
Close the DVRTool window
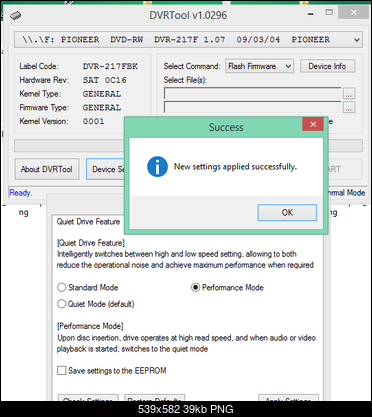point(354,13)
